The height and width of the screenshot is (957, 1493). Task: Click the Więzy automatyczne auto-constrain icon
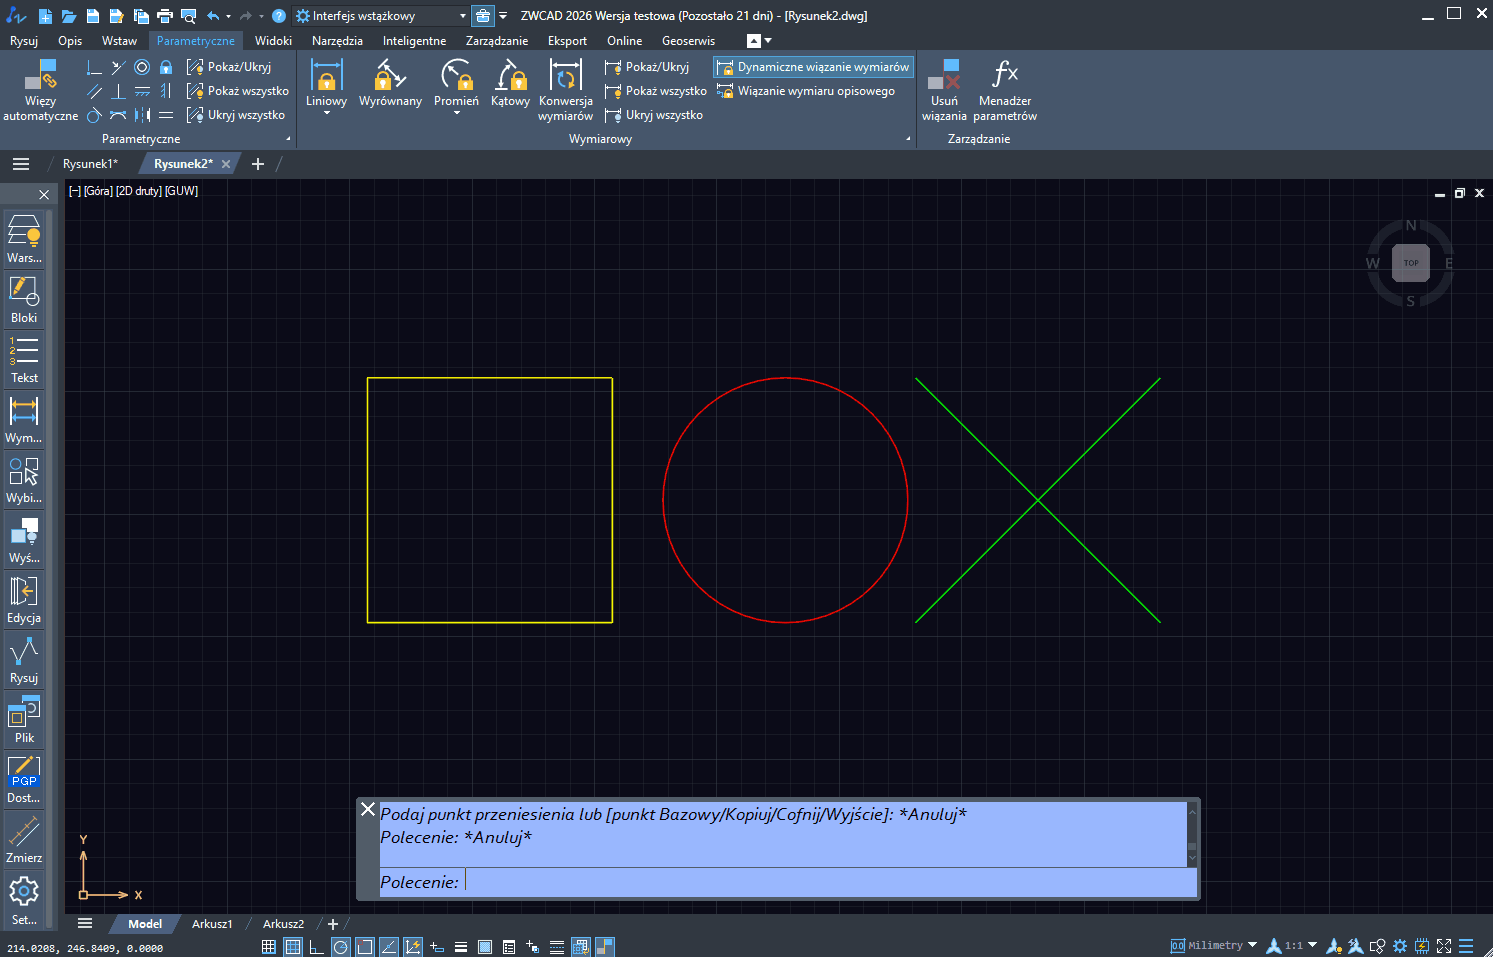tap(40, 75)
